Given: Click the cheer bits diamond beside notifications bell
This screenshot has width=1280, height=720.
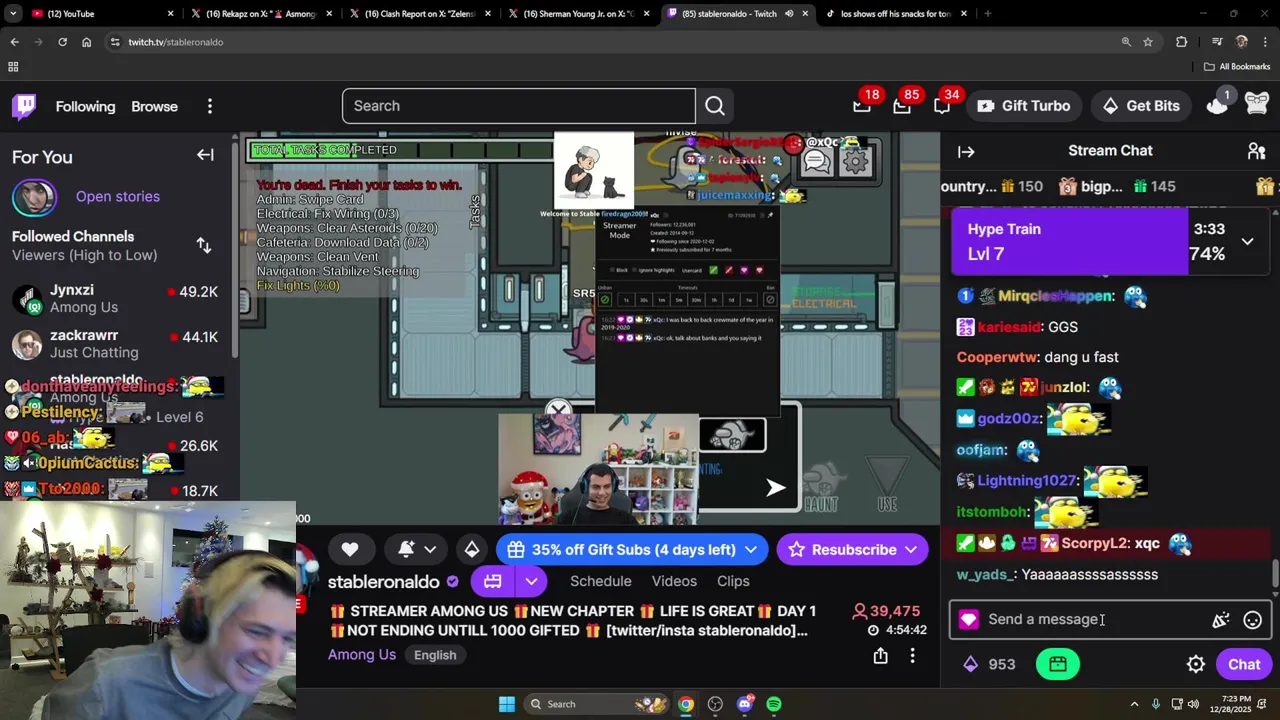Looking at the screenshot, I should tap(472, 549).
